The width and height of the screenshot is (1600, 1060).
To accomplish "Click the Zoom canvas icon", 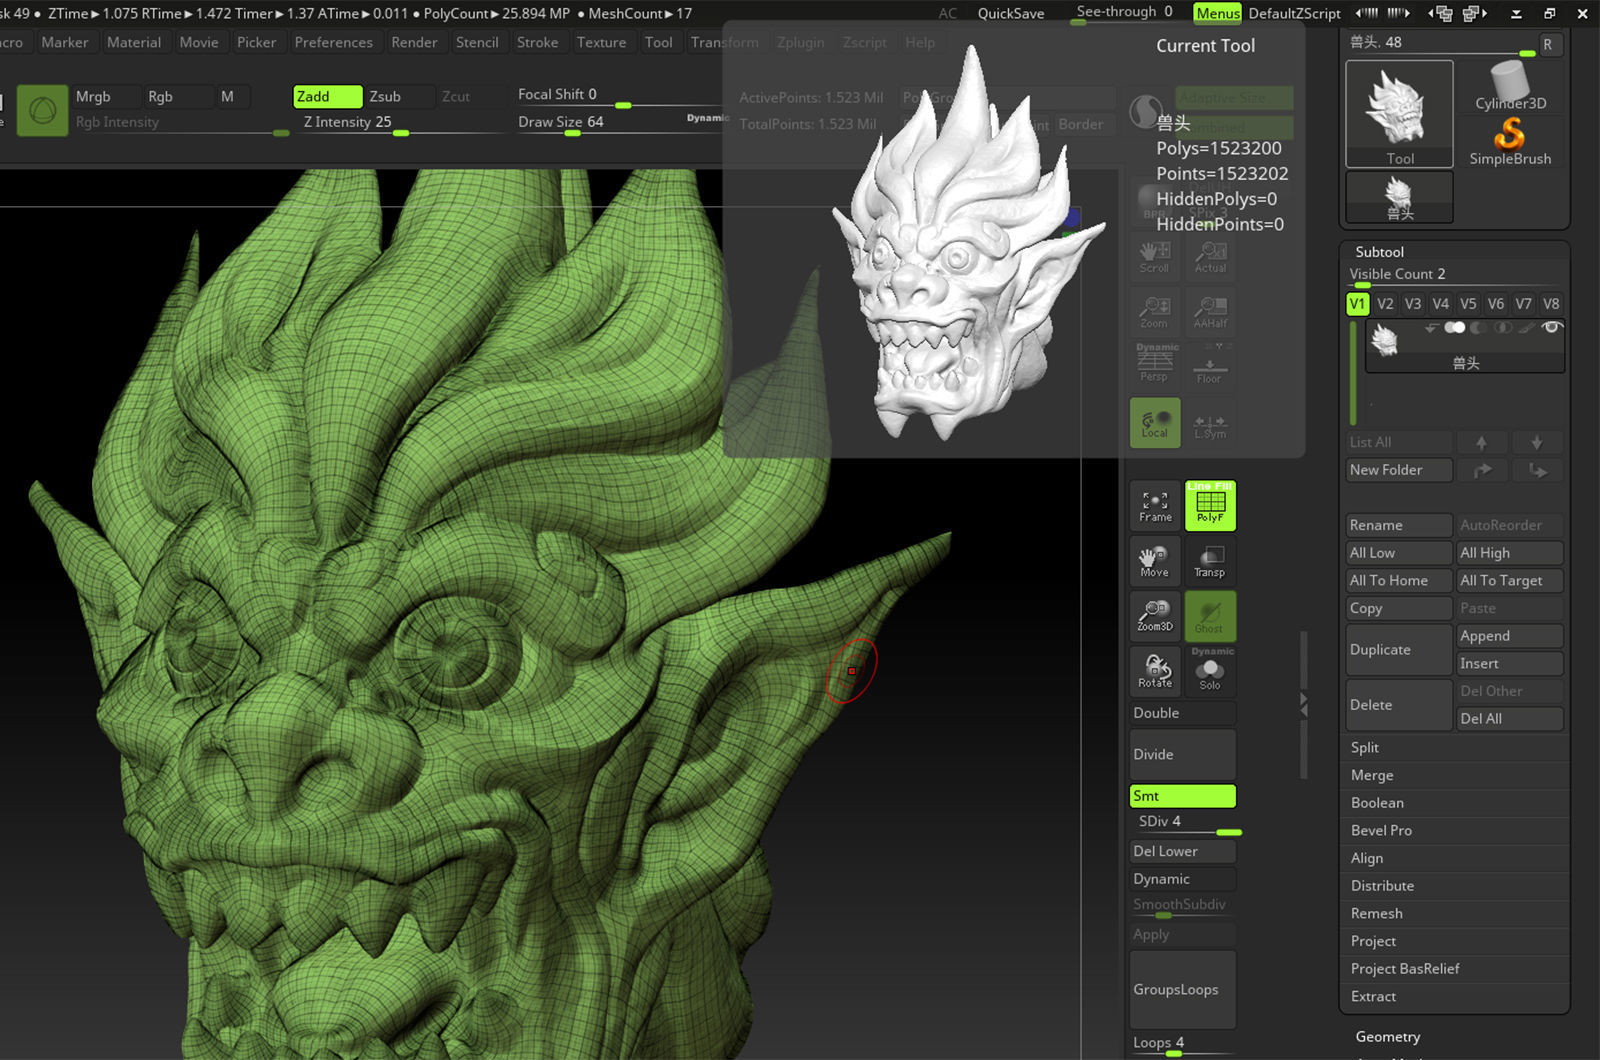I will coord(1155,311).
